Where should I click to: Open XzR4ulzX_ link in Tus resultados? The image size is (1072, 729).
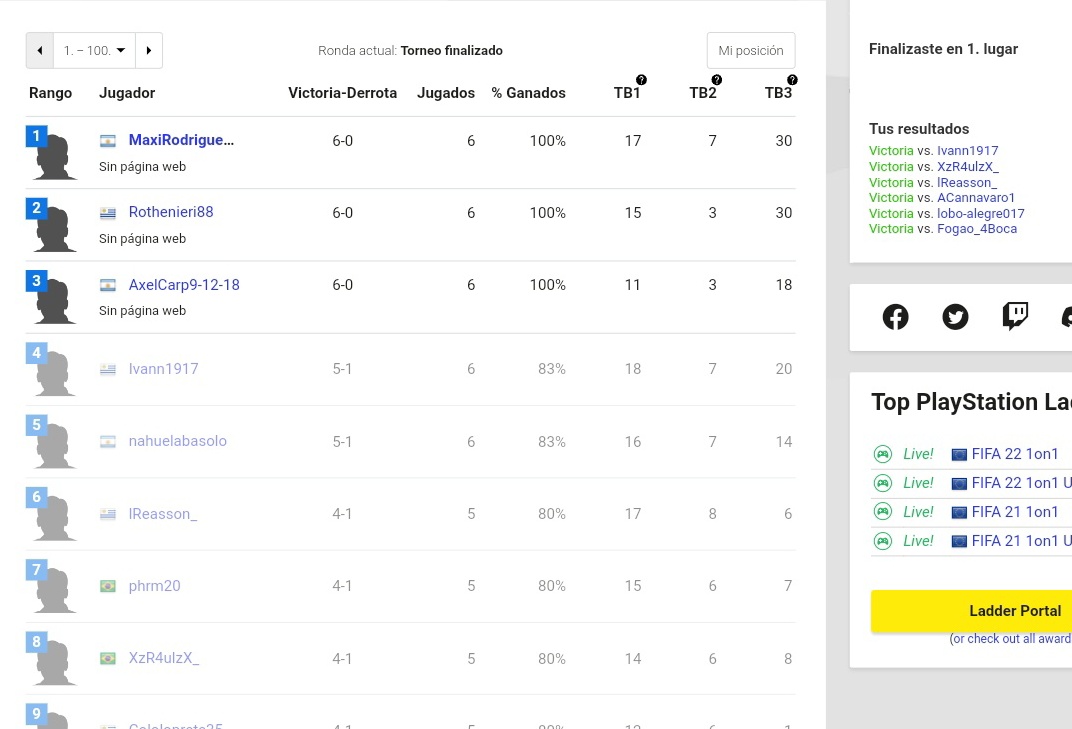pyautogui.click(x=967, y=166)
